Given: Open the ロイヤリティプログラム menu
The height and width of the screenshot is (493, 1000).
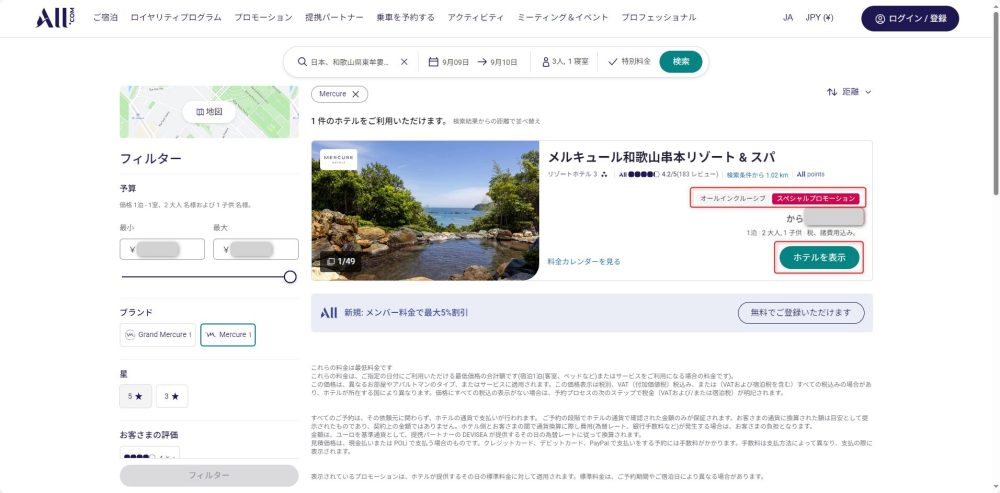Looking at the screenshot, I should (x=176, y=18).
